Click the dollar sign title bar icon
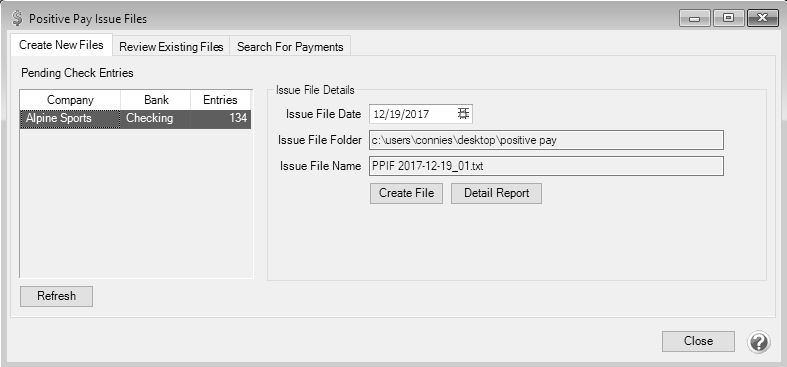This screenshot has height=367, width=787. [x=17, y=19]
